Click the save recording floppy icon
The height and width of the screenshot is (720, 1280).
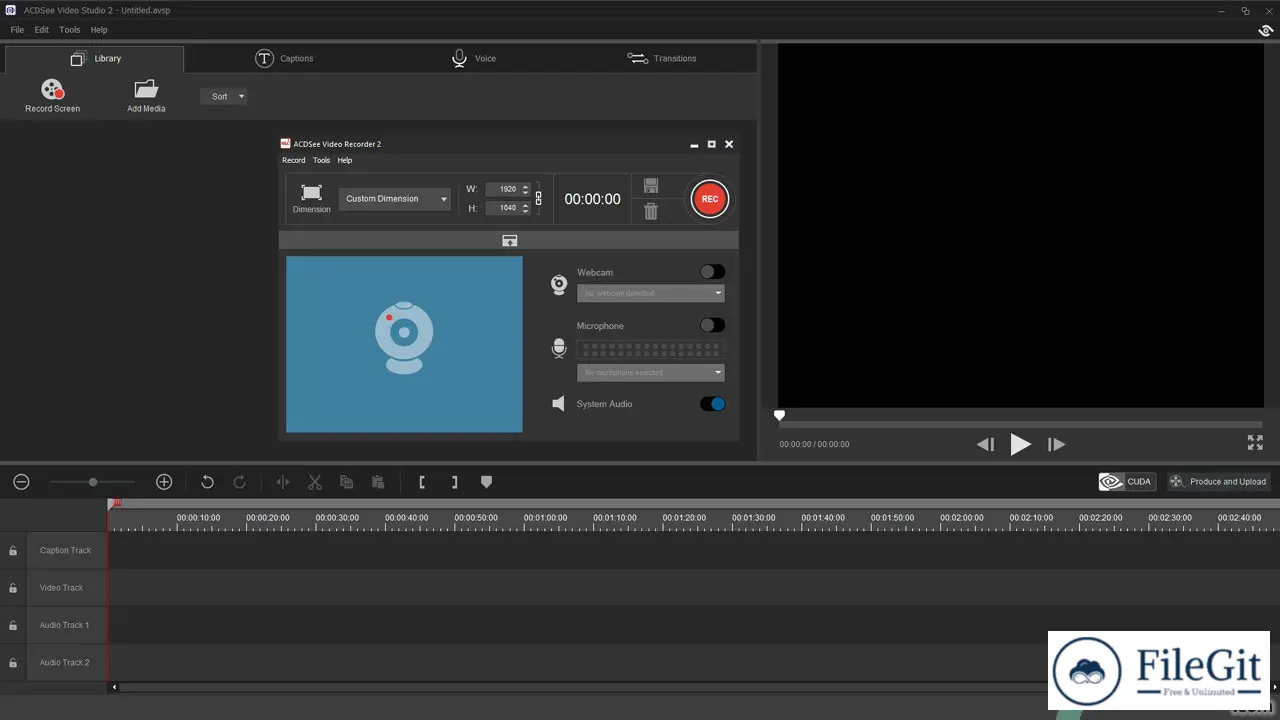pyautogui.click(x=651, y=186)
